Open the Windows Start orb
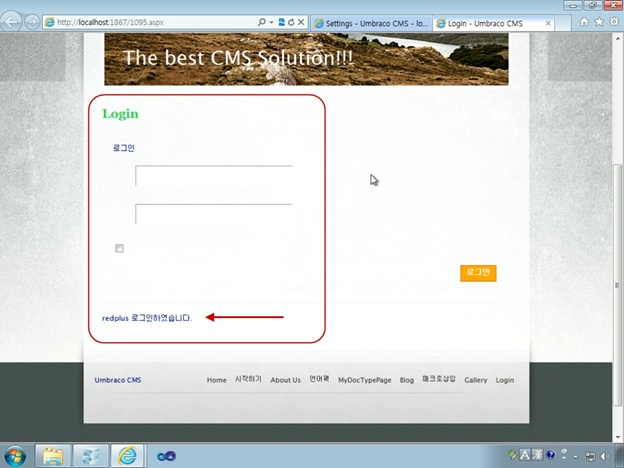 (15, 456)
